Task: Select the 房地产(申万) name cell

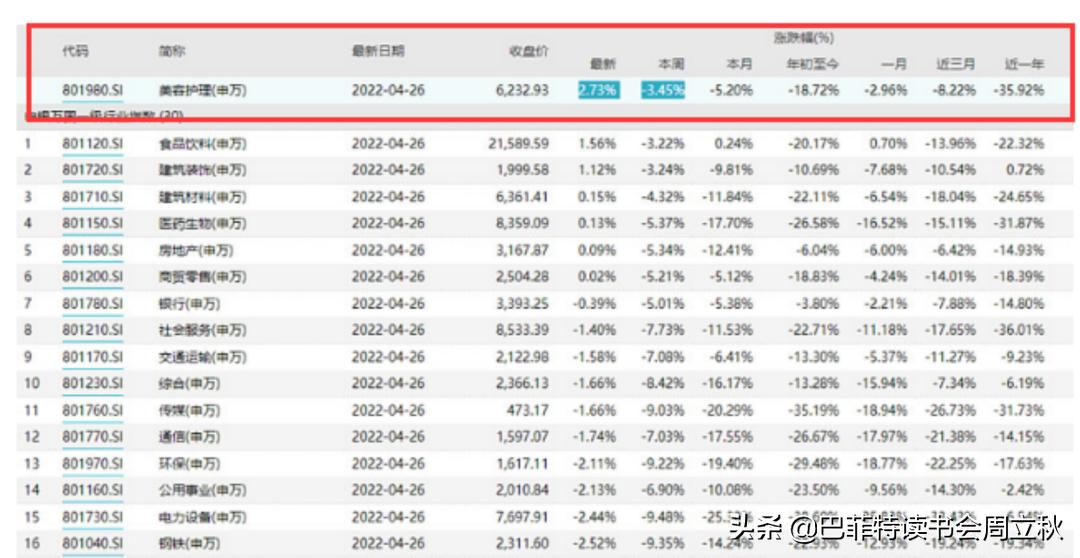Action: pyautogui.click(x=196, y=250)
